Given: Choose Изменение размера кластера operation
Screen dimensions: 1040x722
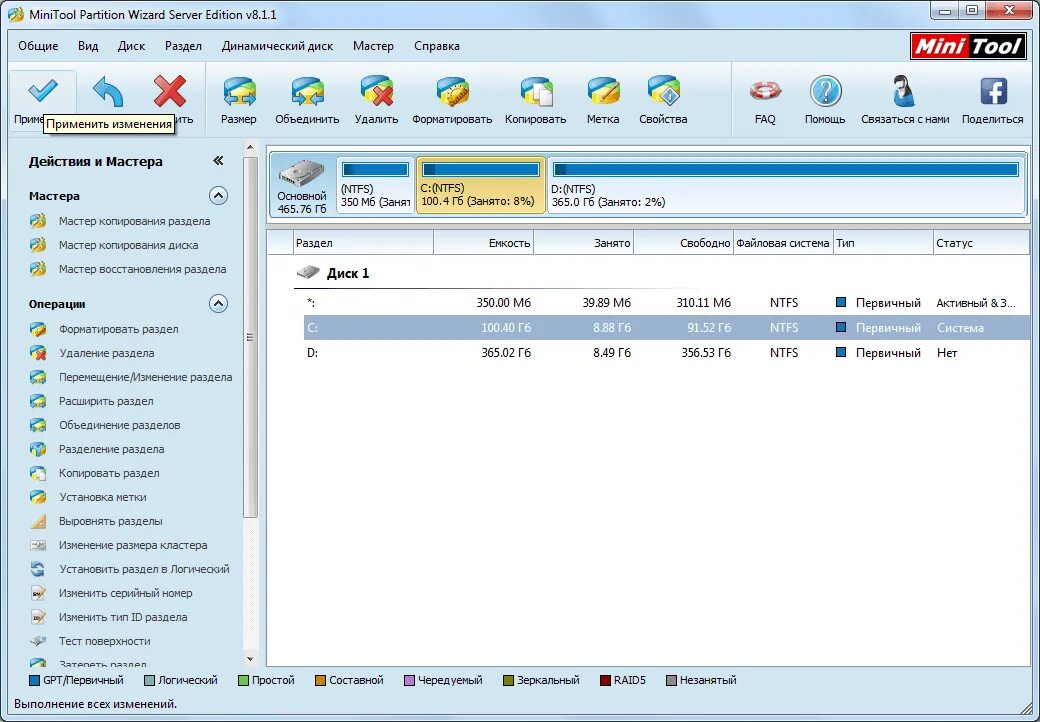Looking at the screenshot, I should (133, 545).
